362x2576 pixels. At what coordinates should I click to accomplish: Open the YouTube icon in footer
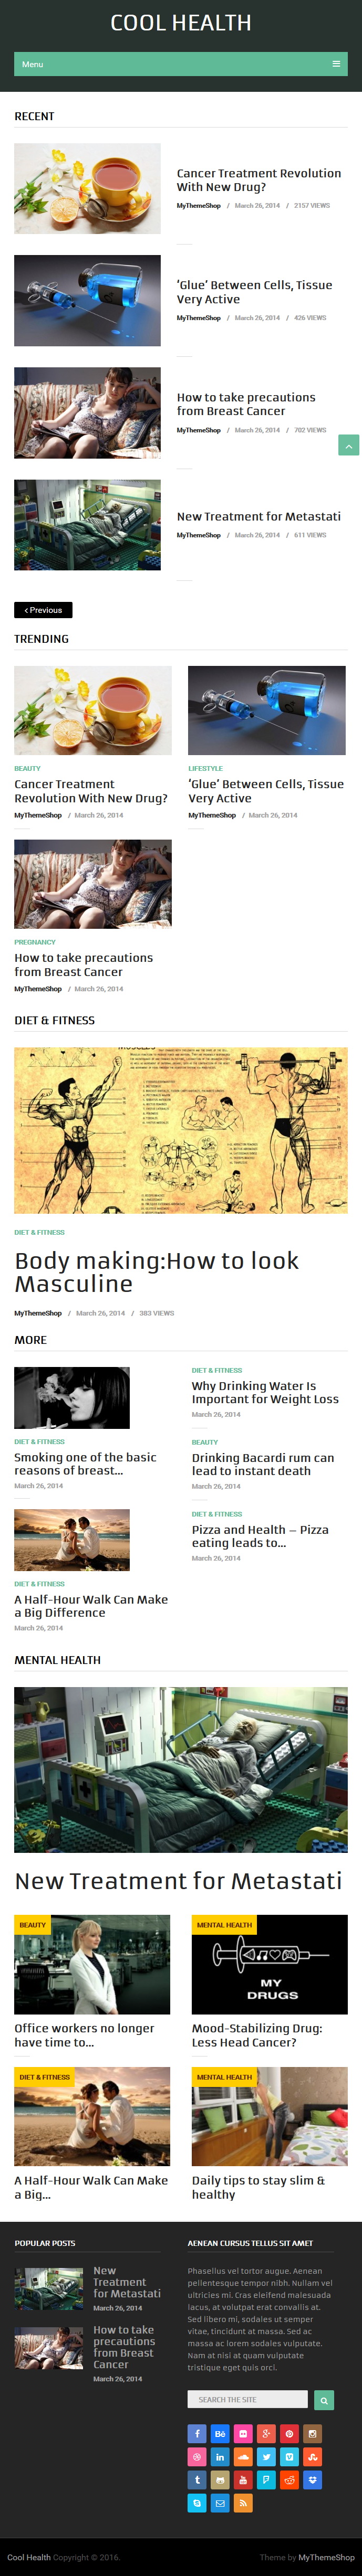point(243,2479)
